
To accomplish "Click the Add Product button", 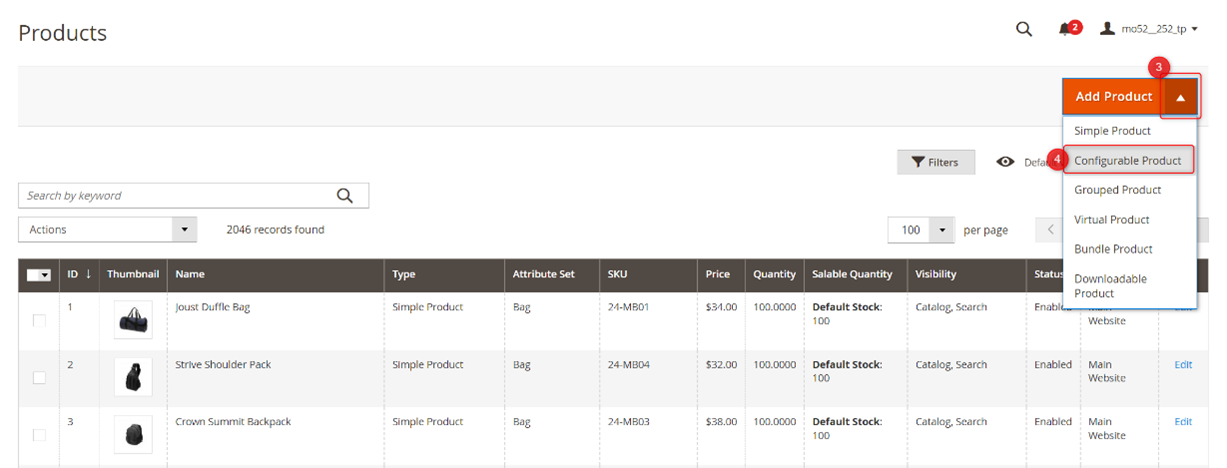I will click(1113, 97).
